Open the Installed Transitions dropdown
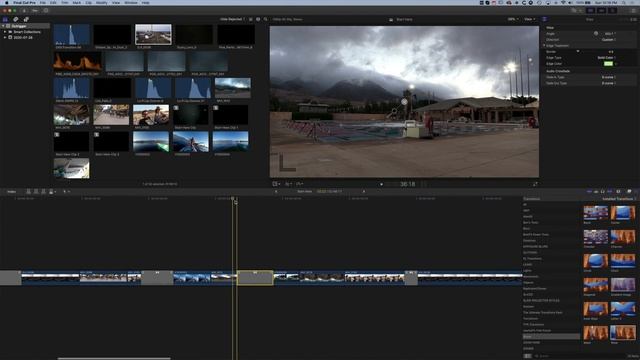This screenshot has width=640, height=360. (619, 199)
